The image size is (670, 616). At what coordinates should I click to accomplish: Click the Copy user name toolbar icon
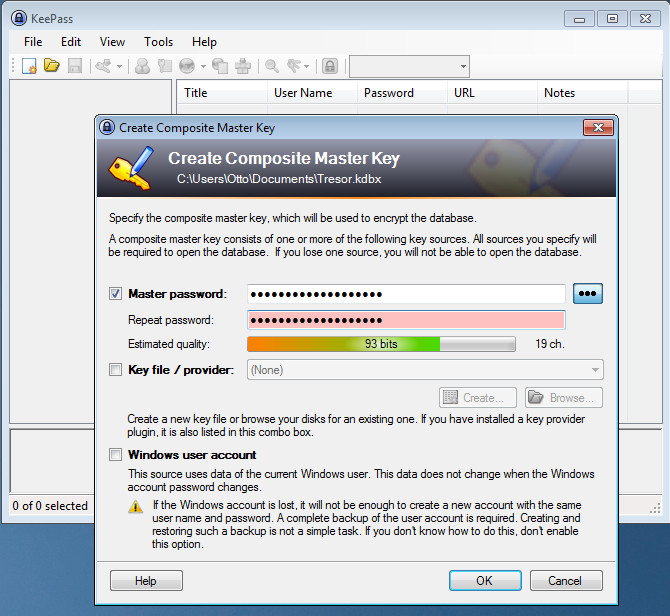[x=143, y=66]
